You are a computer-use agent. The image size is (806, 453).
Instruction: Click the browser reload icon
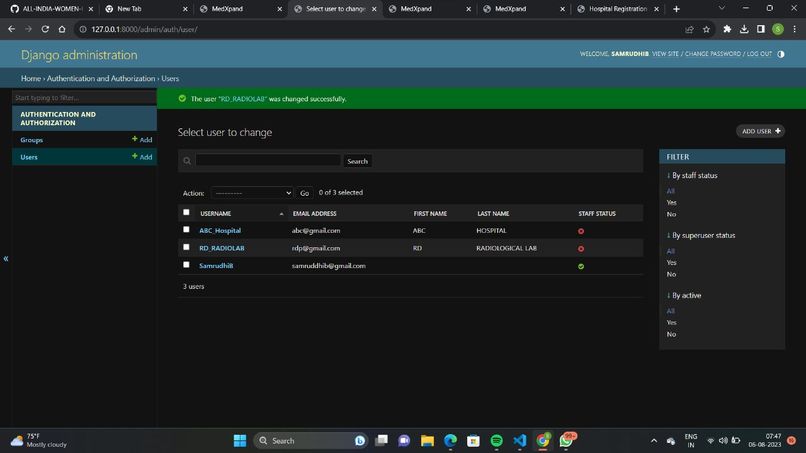45,29
